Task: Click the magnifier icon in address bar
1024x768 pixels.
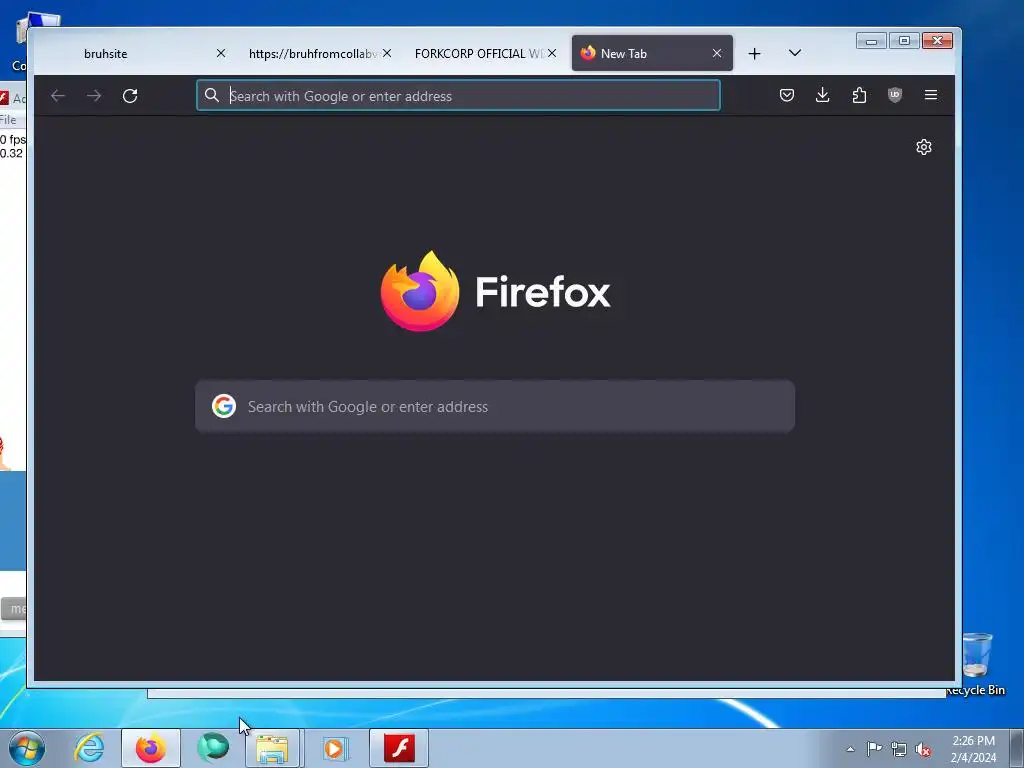Action: point(212,95)
